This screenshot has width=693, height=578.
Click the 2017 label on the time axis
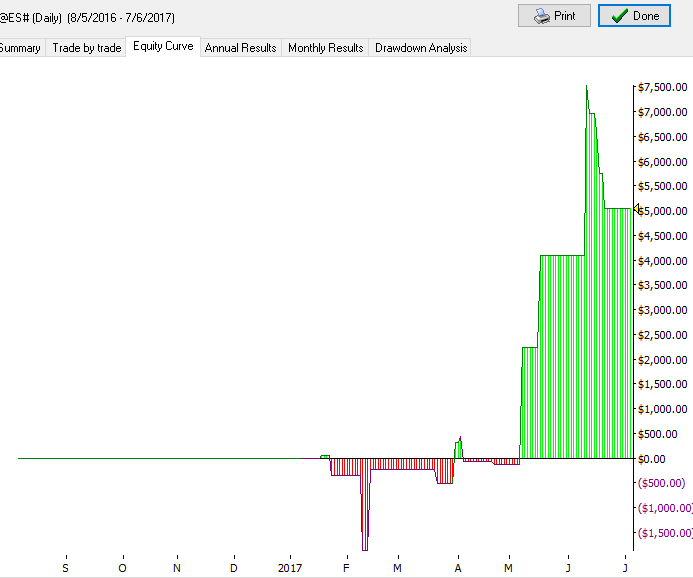(x=289, y=568)
